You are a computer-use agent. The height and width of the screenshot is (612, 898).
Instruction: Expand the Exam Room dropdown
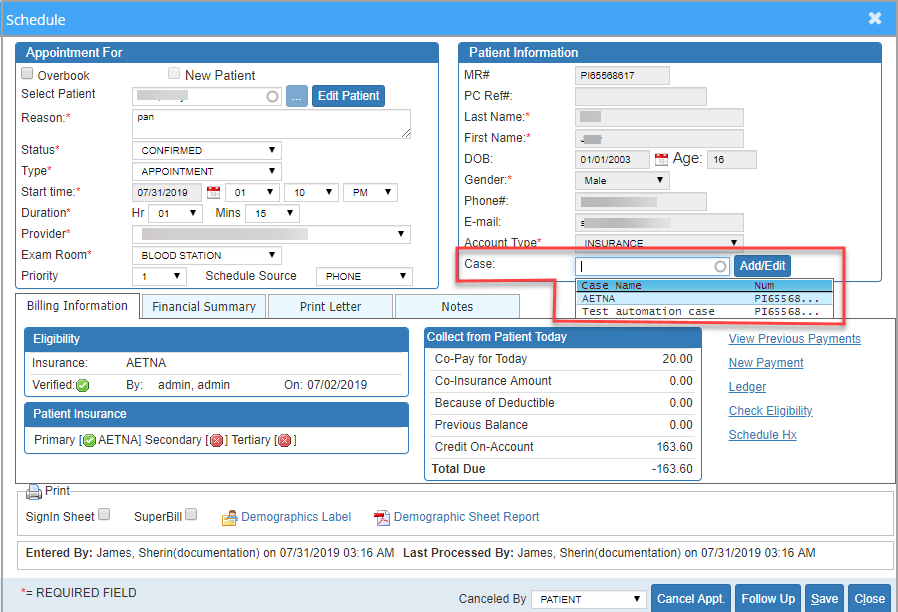click(x=206, y=256)
